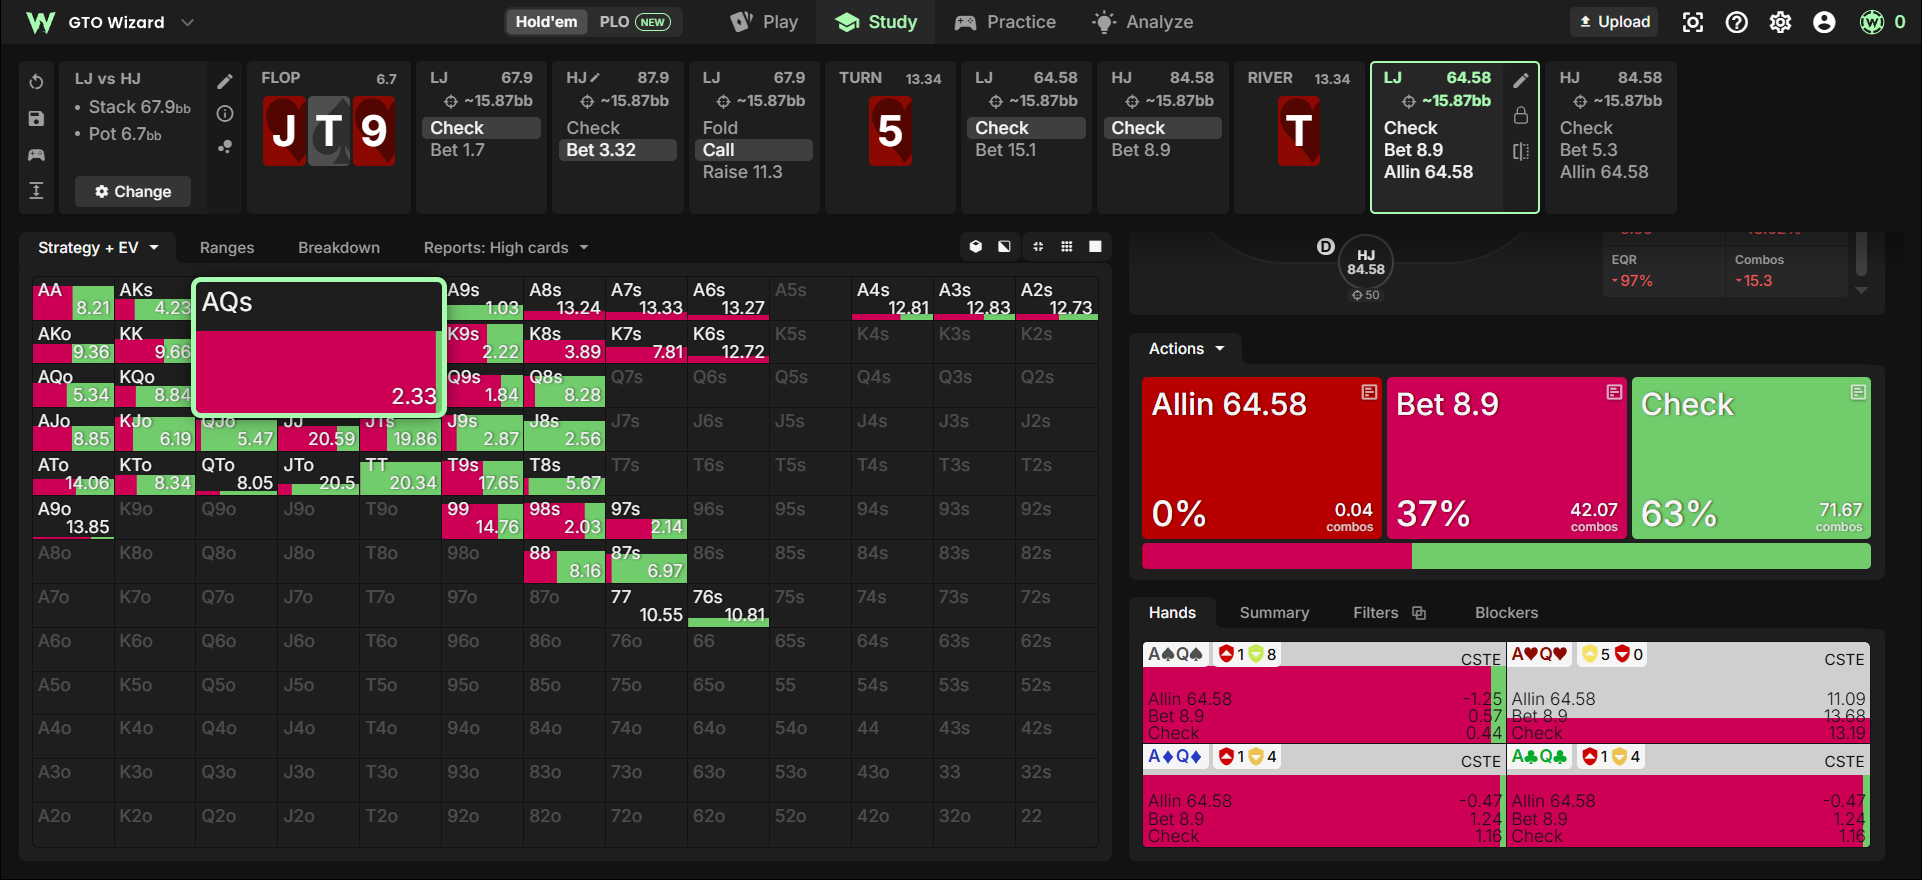Viewport: 1922px width, 880px height.
Task: Click the pencil icon on LJ river card
Action: 1521,80
